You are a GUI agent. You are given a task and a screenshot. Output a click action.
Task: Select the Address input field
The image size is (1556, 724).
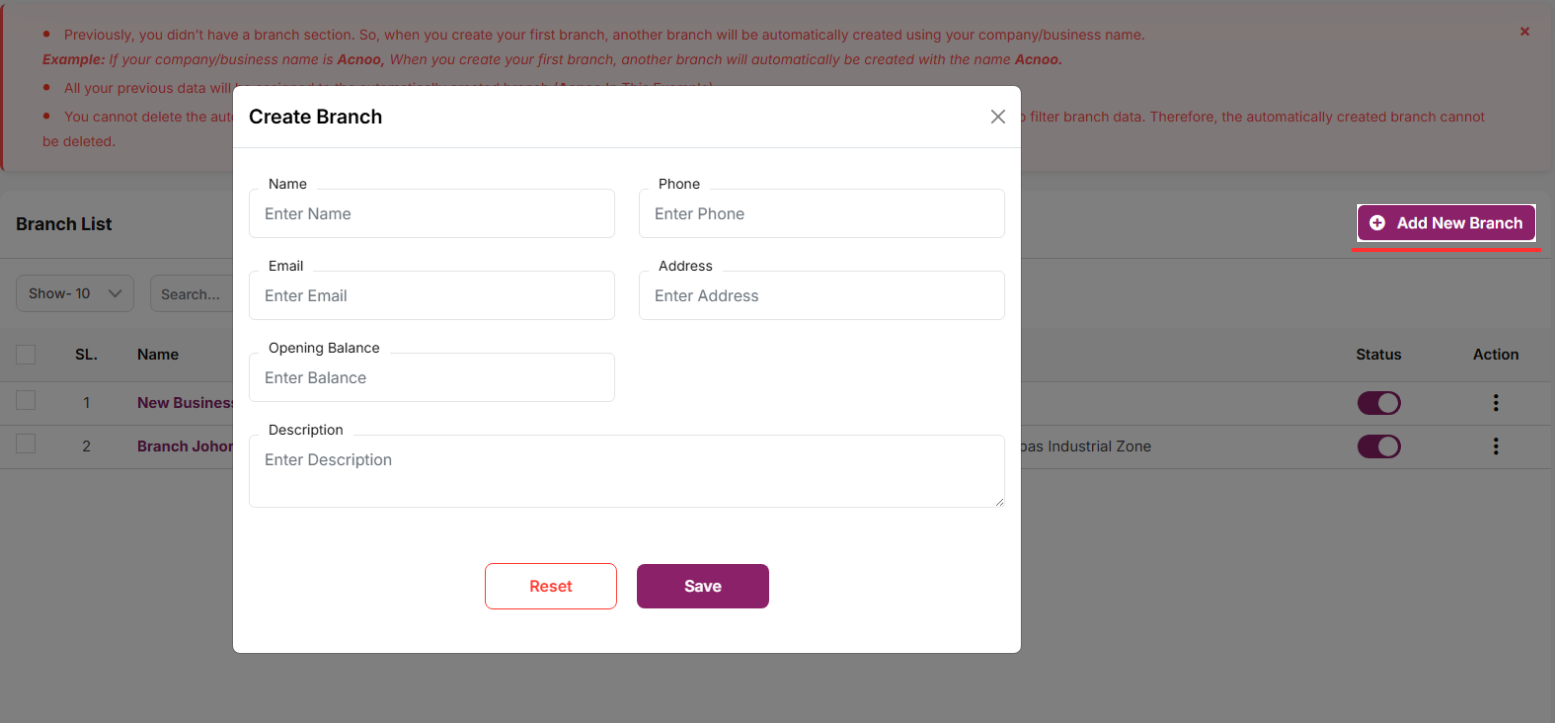pyautogui.click(x=821, y=296)
